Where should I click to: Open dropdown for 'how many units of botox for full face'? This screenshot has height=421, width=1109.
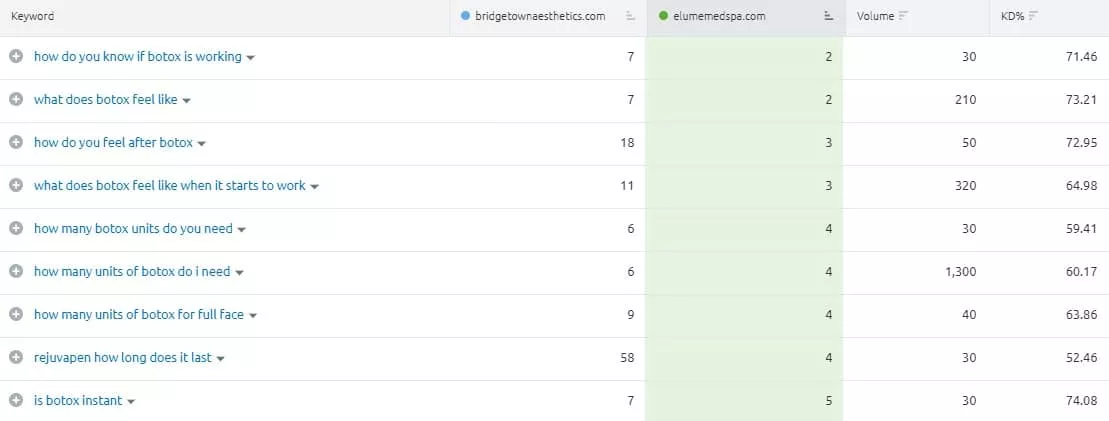(253, 316)
